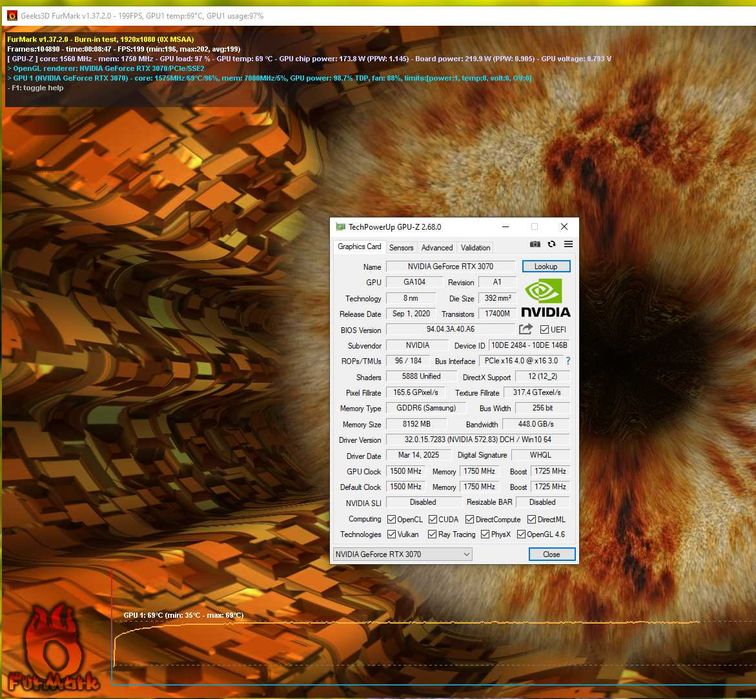Click the GPU field GA104
The image size is (756, 699).
tap(414, 282)
